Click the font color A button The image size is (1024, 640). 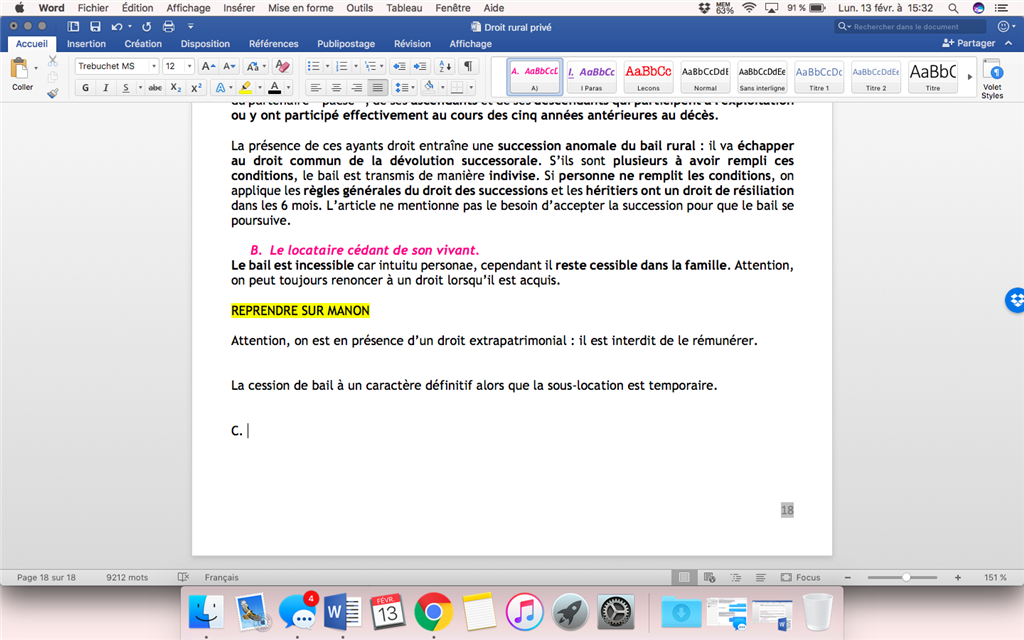(275, 88)
